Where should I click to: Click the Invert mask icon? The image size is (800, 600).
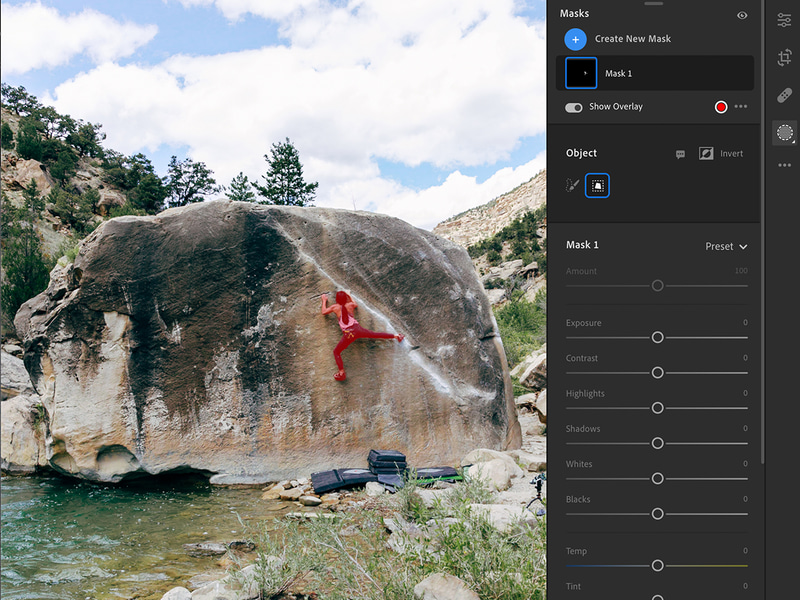point(706,154)
